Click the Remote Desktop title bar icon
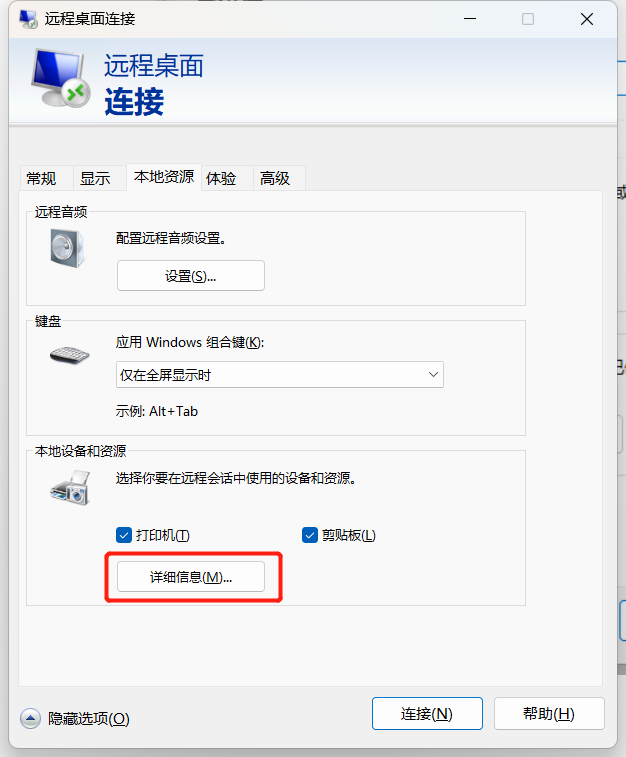 click(28, 19)
